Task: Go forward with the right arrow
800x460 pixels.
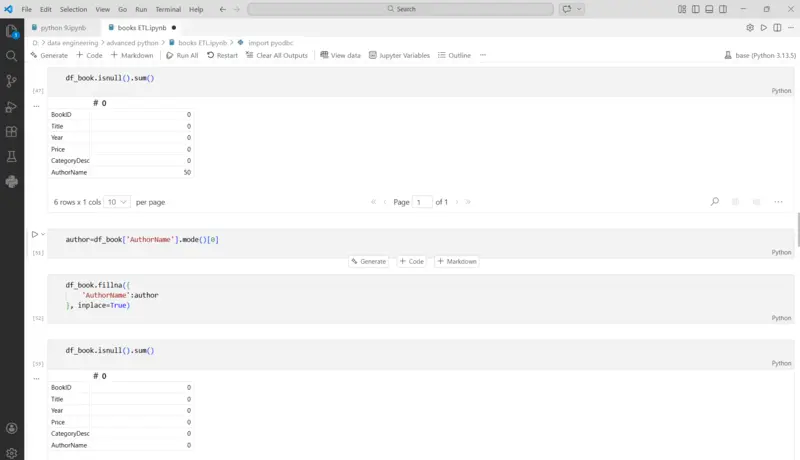Action: pyautogui.click(x=237, y=9)
